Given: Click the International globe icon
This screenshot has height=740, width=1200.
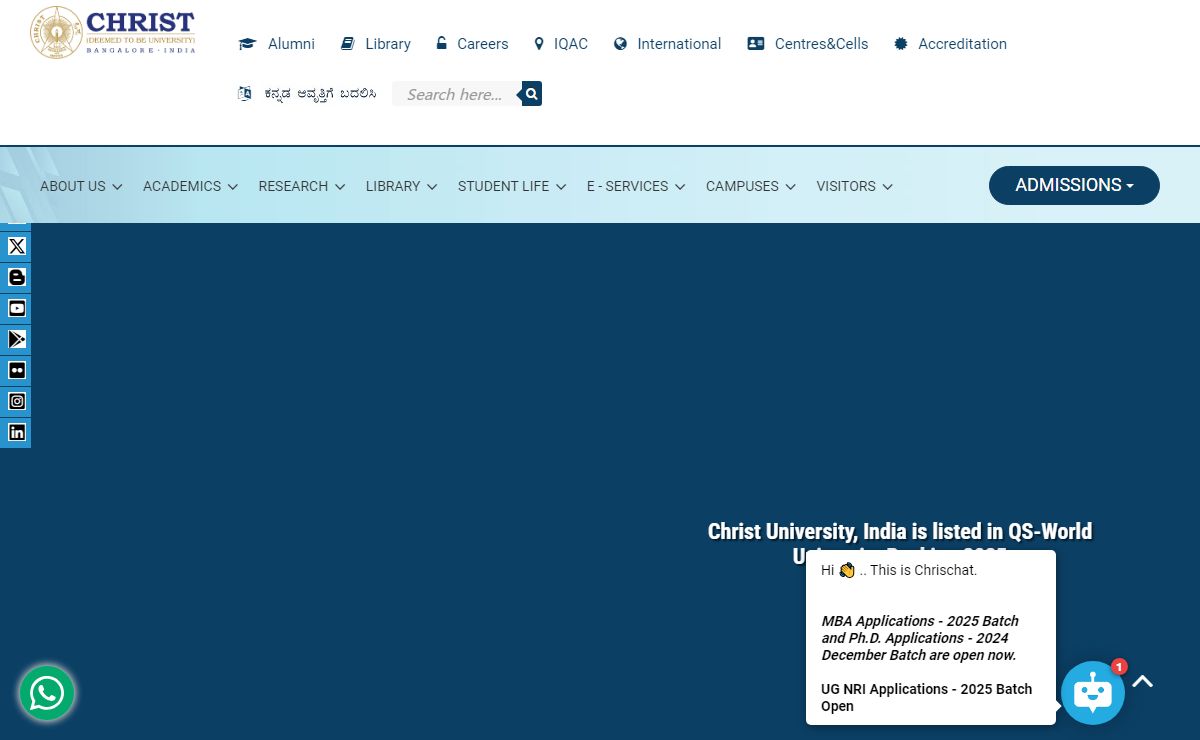Looking at the screenshot, I should [620, 44].
